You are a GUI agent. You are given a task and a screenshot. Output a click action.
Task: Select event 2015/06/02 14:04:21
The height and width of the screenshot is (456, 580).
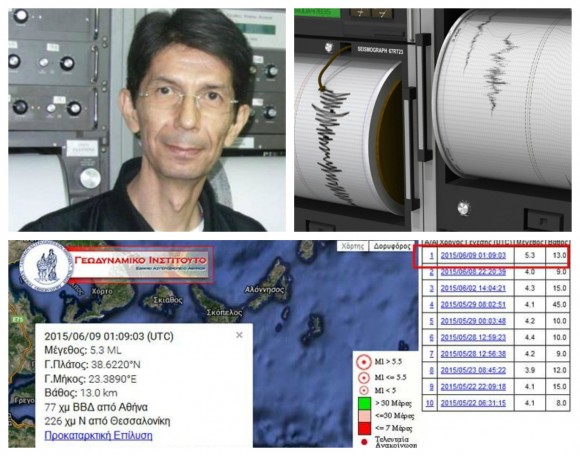coord(473,288)
